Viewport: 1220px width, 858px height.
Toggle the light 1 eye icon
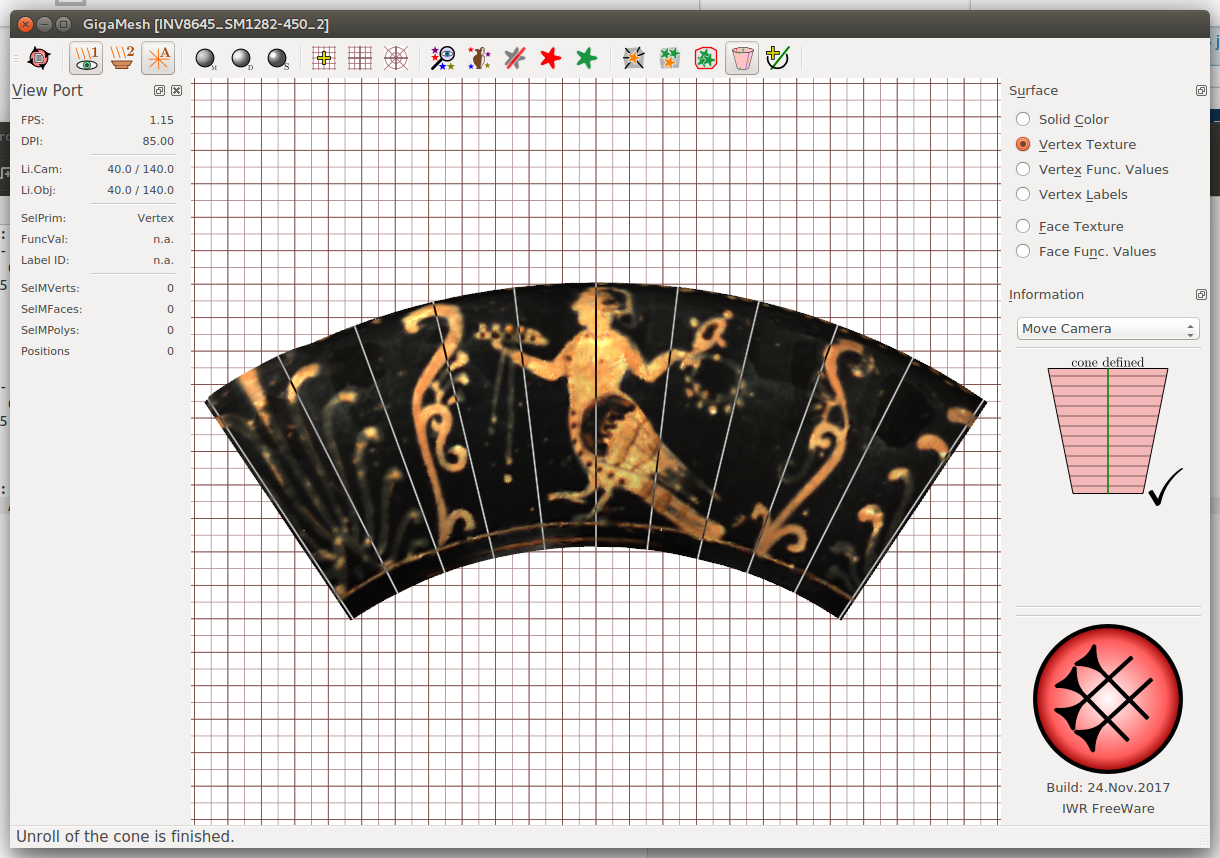pyautogui.click(x=86, y=59)
